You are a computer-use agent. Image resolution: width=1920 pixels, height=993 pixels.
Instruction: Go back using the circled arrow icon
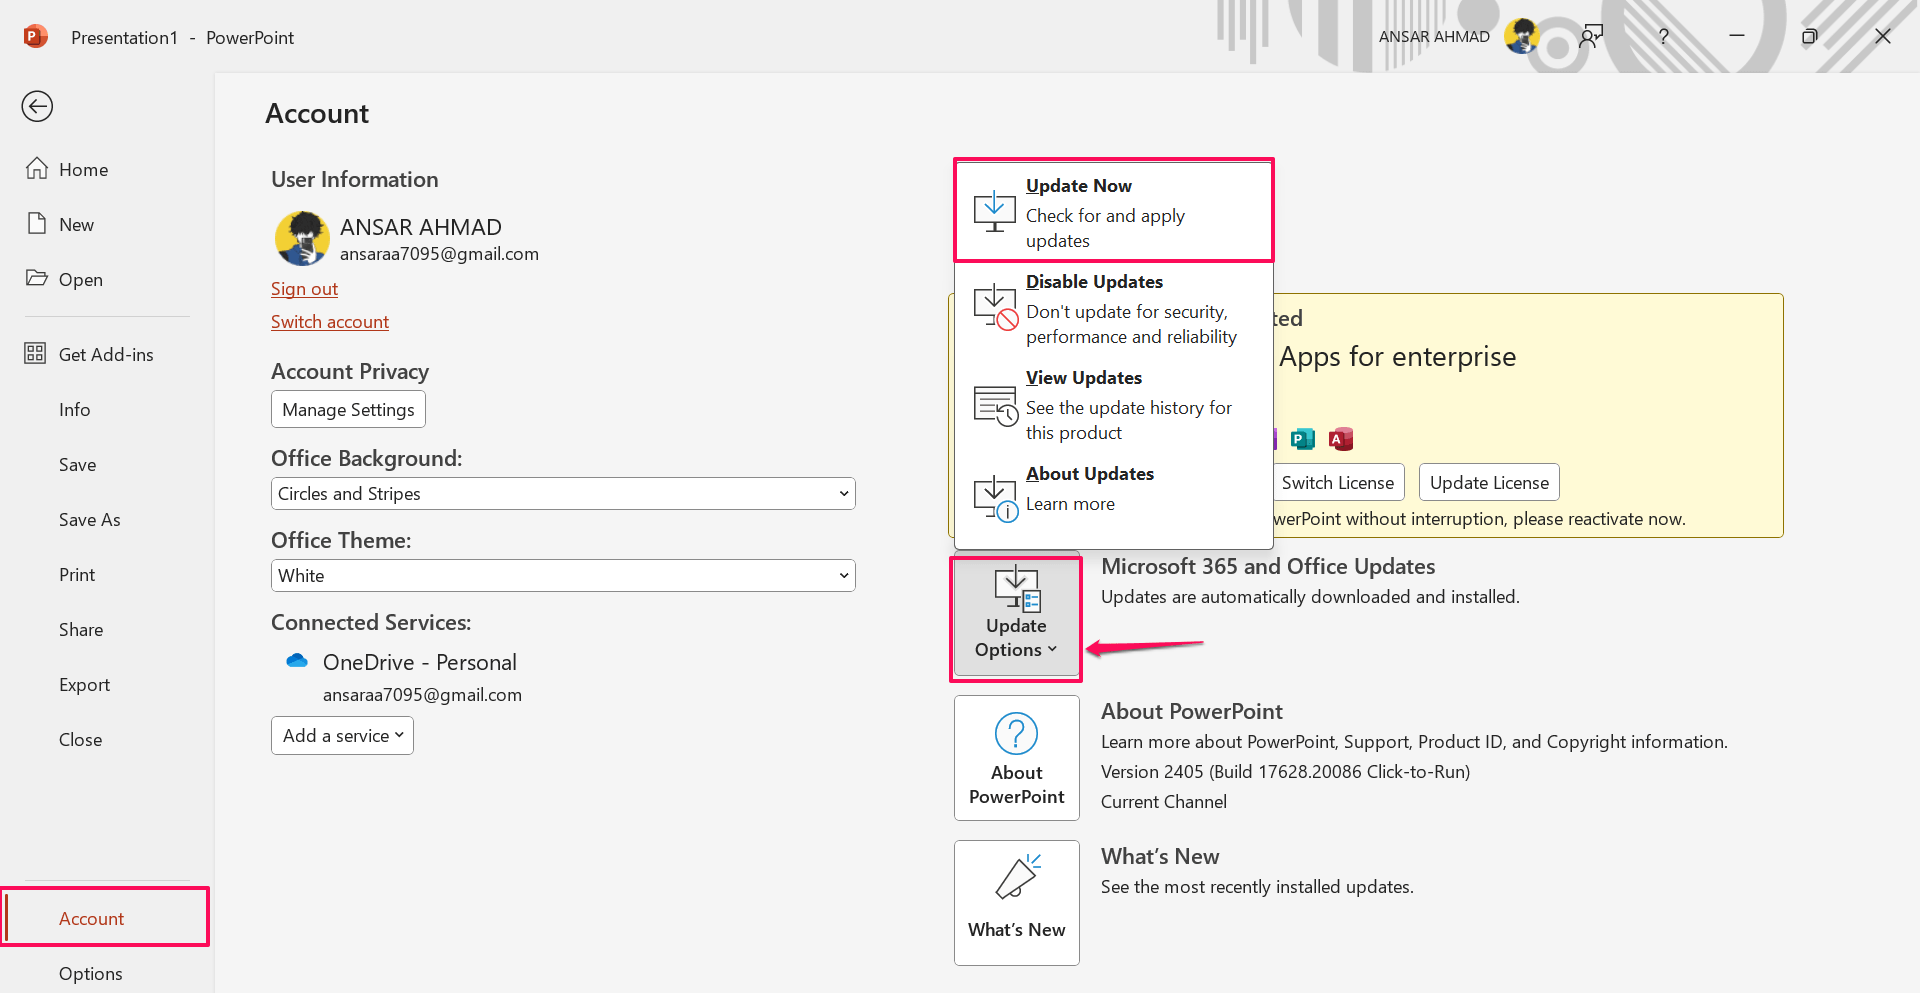click(37, 106)
